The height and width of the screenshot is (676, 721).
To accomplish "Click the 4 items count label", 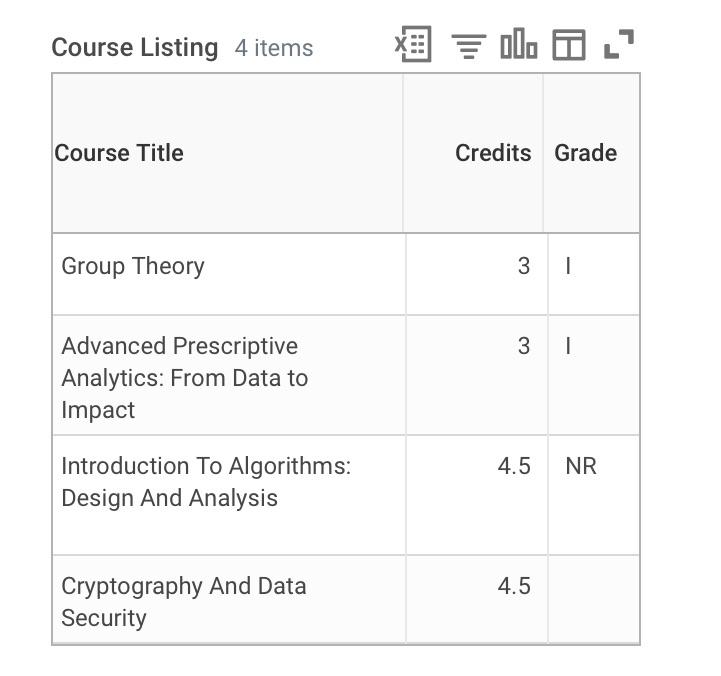I will coord(274,48).
